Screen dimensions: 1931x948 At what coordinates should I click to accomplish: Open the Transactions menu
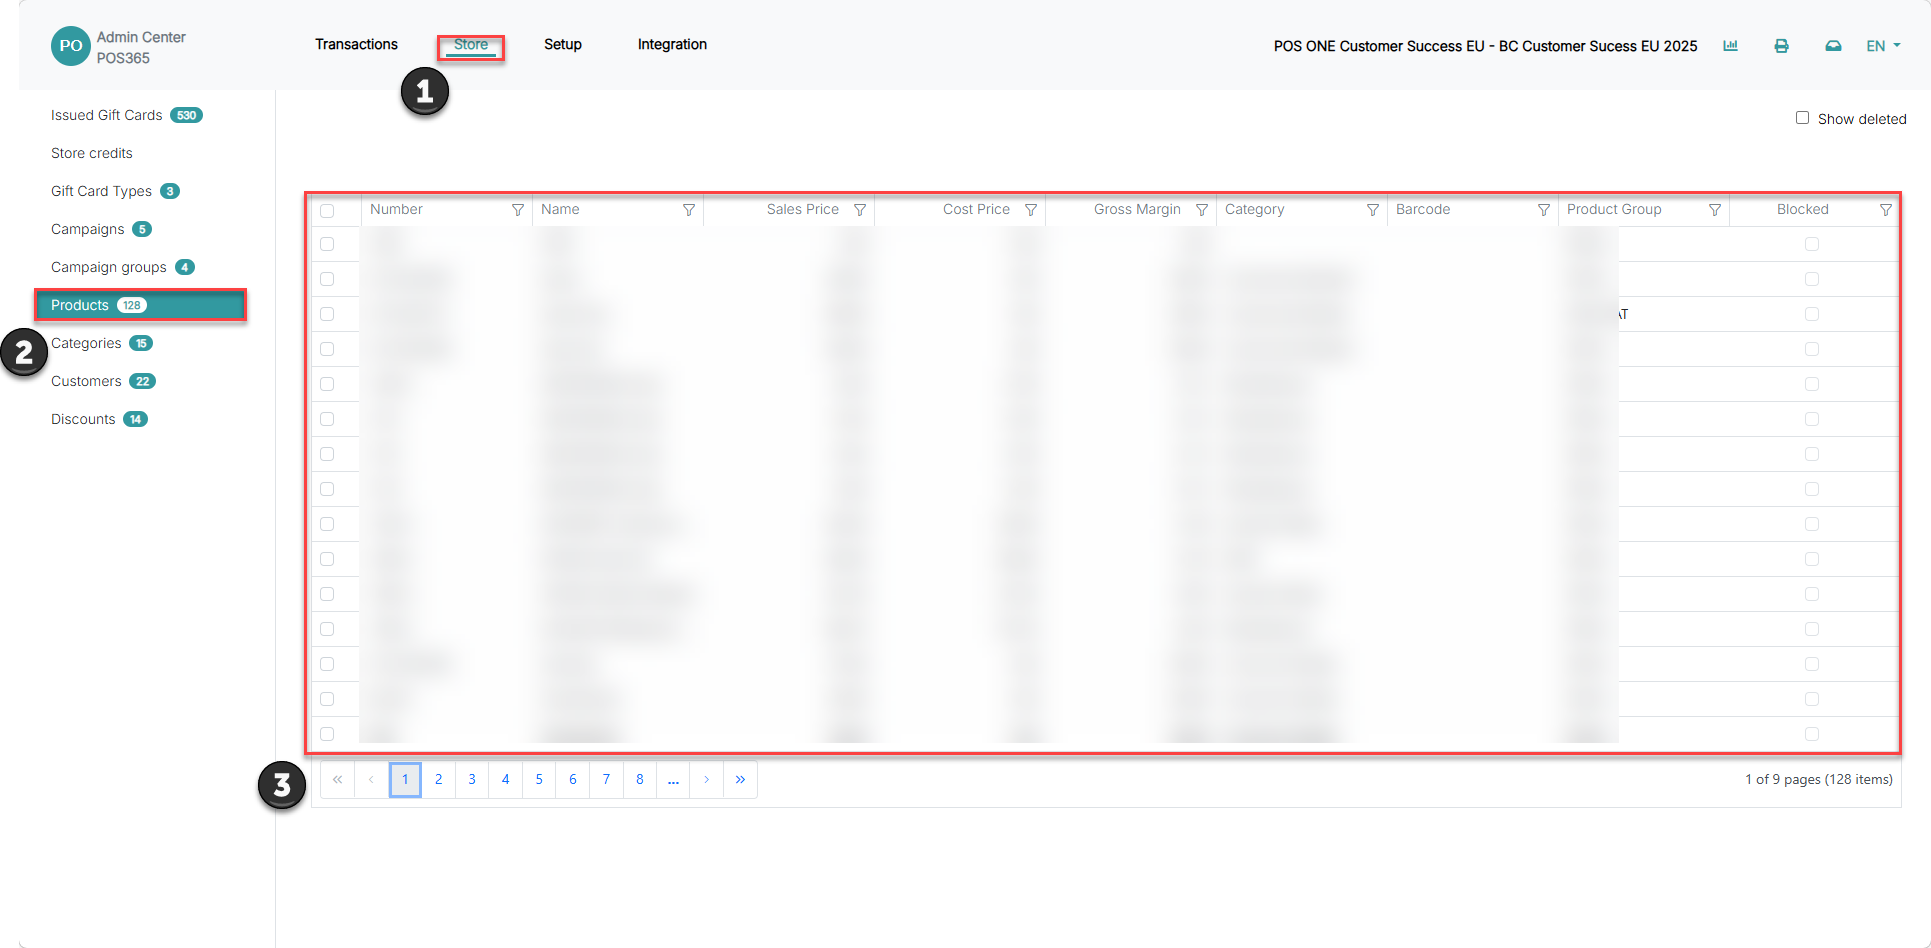tap(356, 45)
